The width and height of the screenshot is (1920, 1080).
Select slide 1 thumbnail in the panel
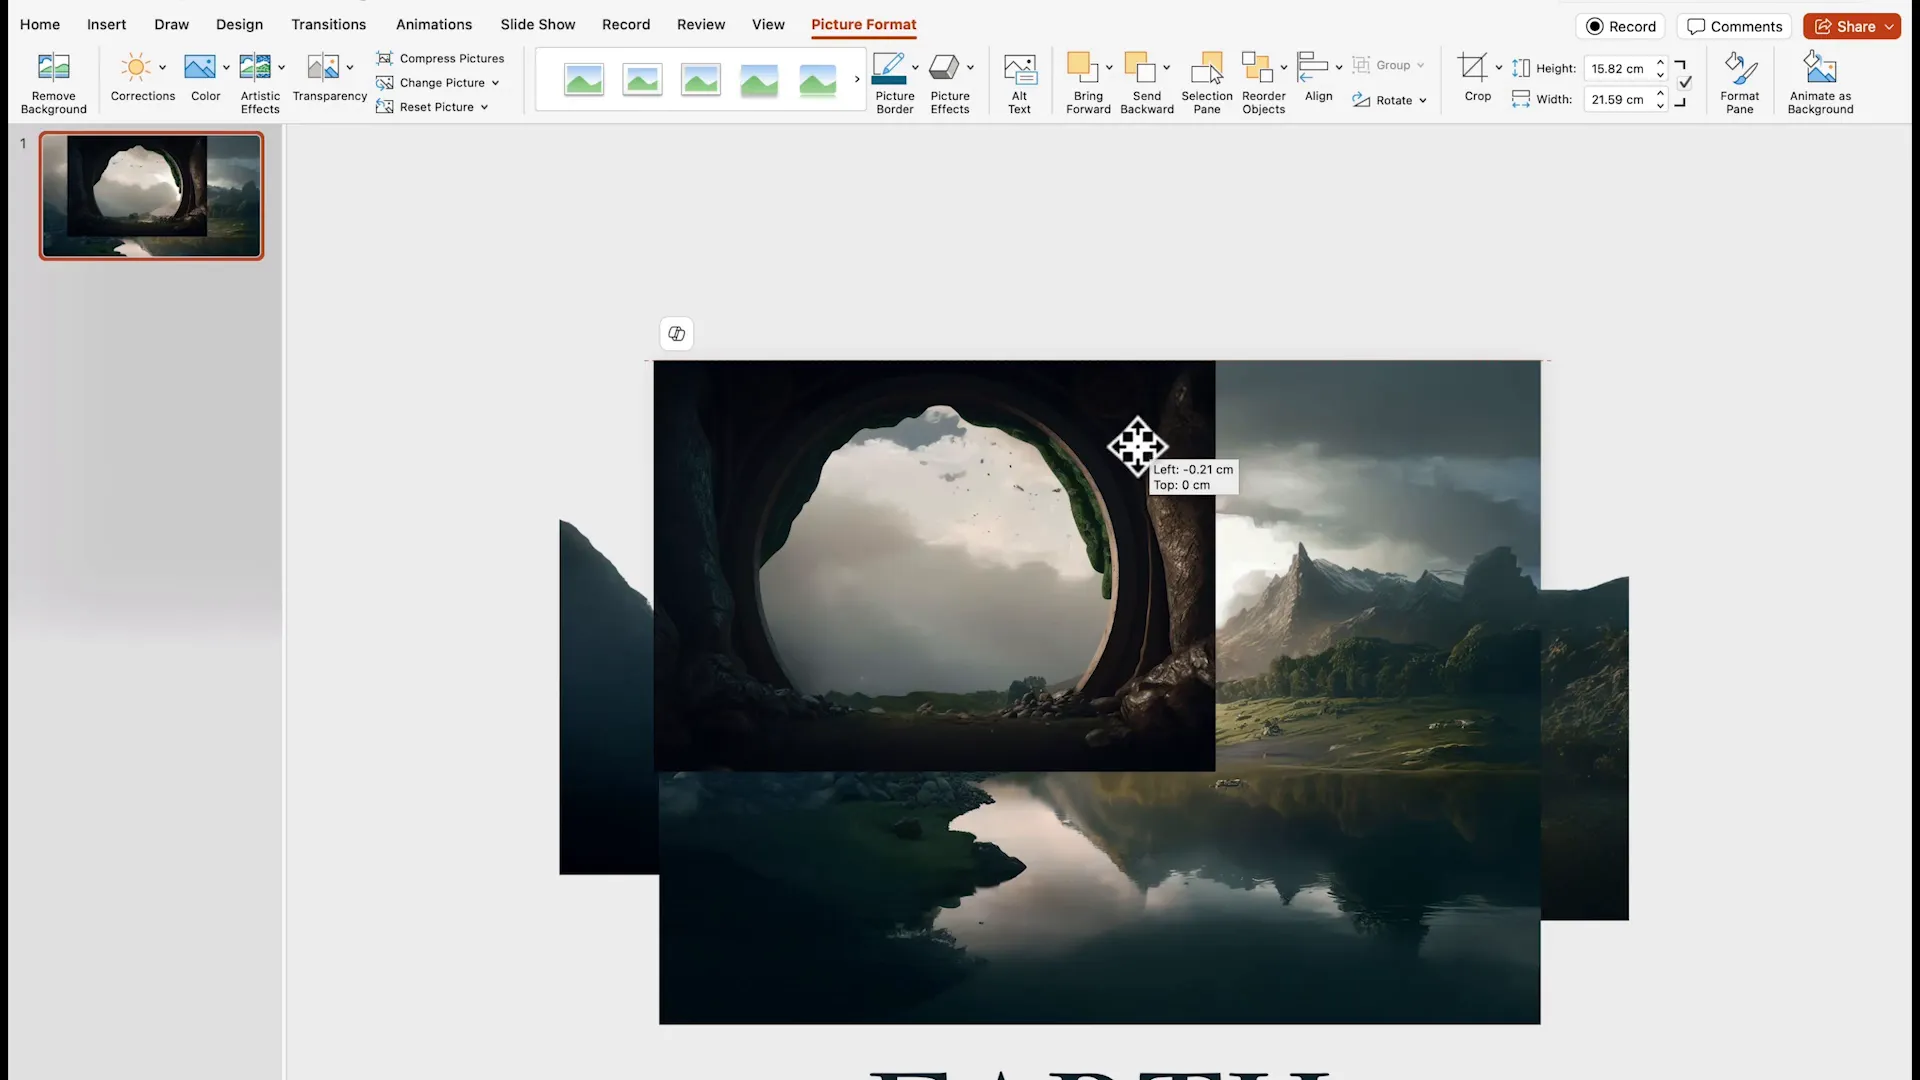(152, 195)
